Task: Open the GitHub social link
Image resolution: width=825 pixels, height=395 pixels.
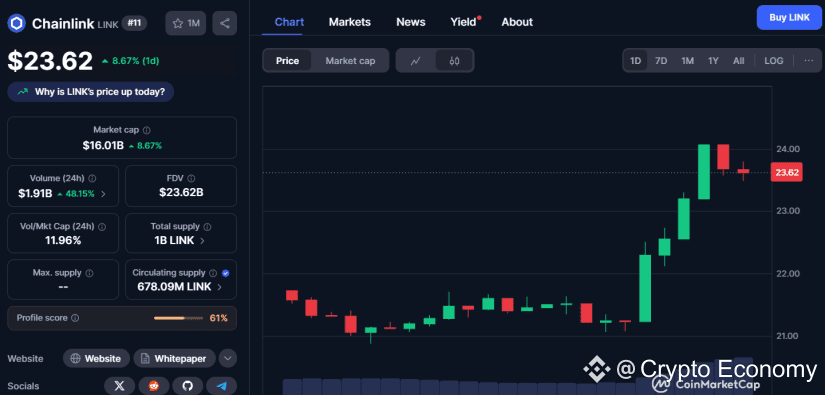Action: [x=188, y=386]
